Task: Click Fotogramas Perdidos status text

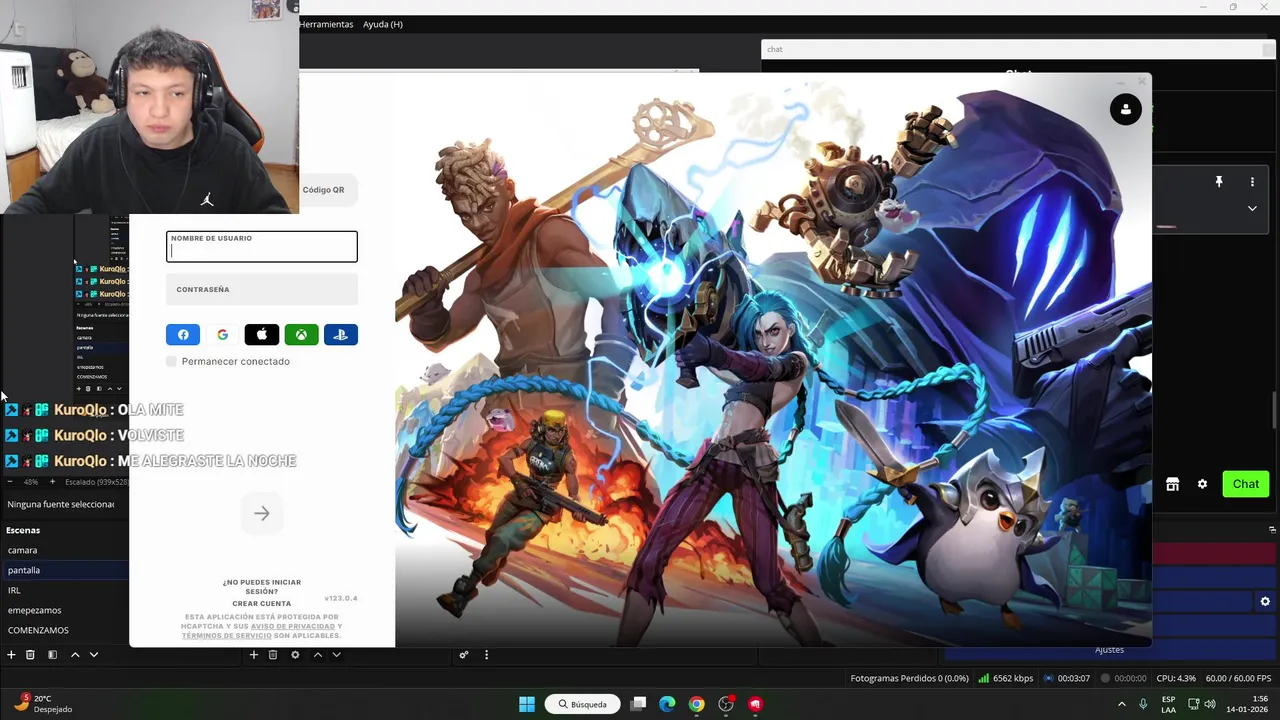Action: (909, 678)
